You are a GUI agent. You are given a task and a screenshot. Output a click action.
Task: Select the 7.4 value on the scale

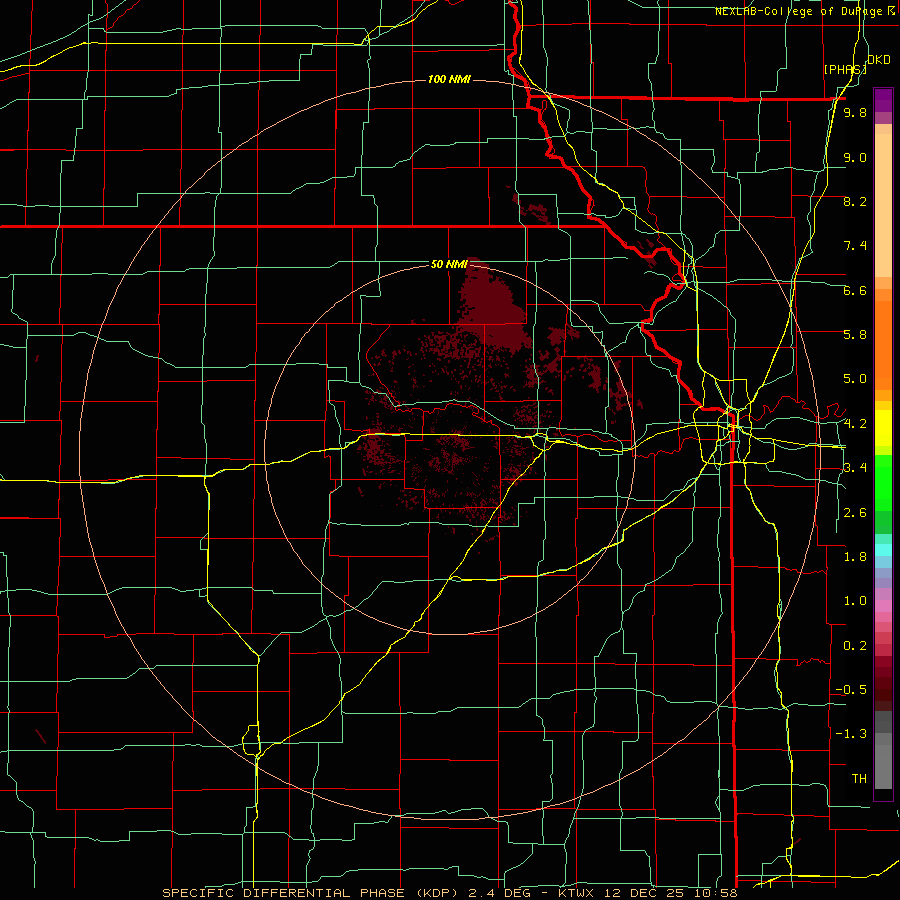pos(855,246)
